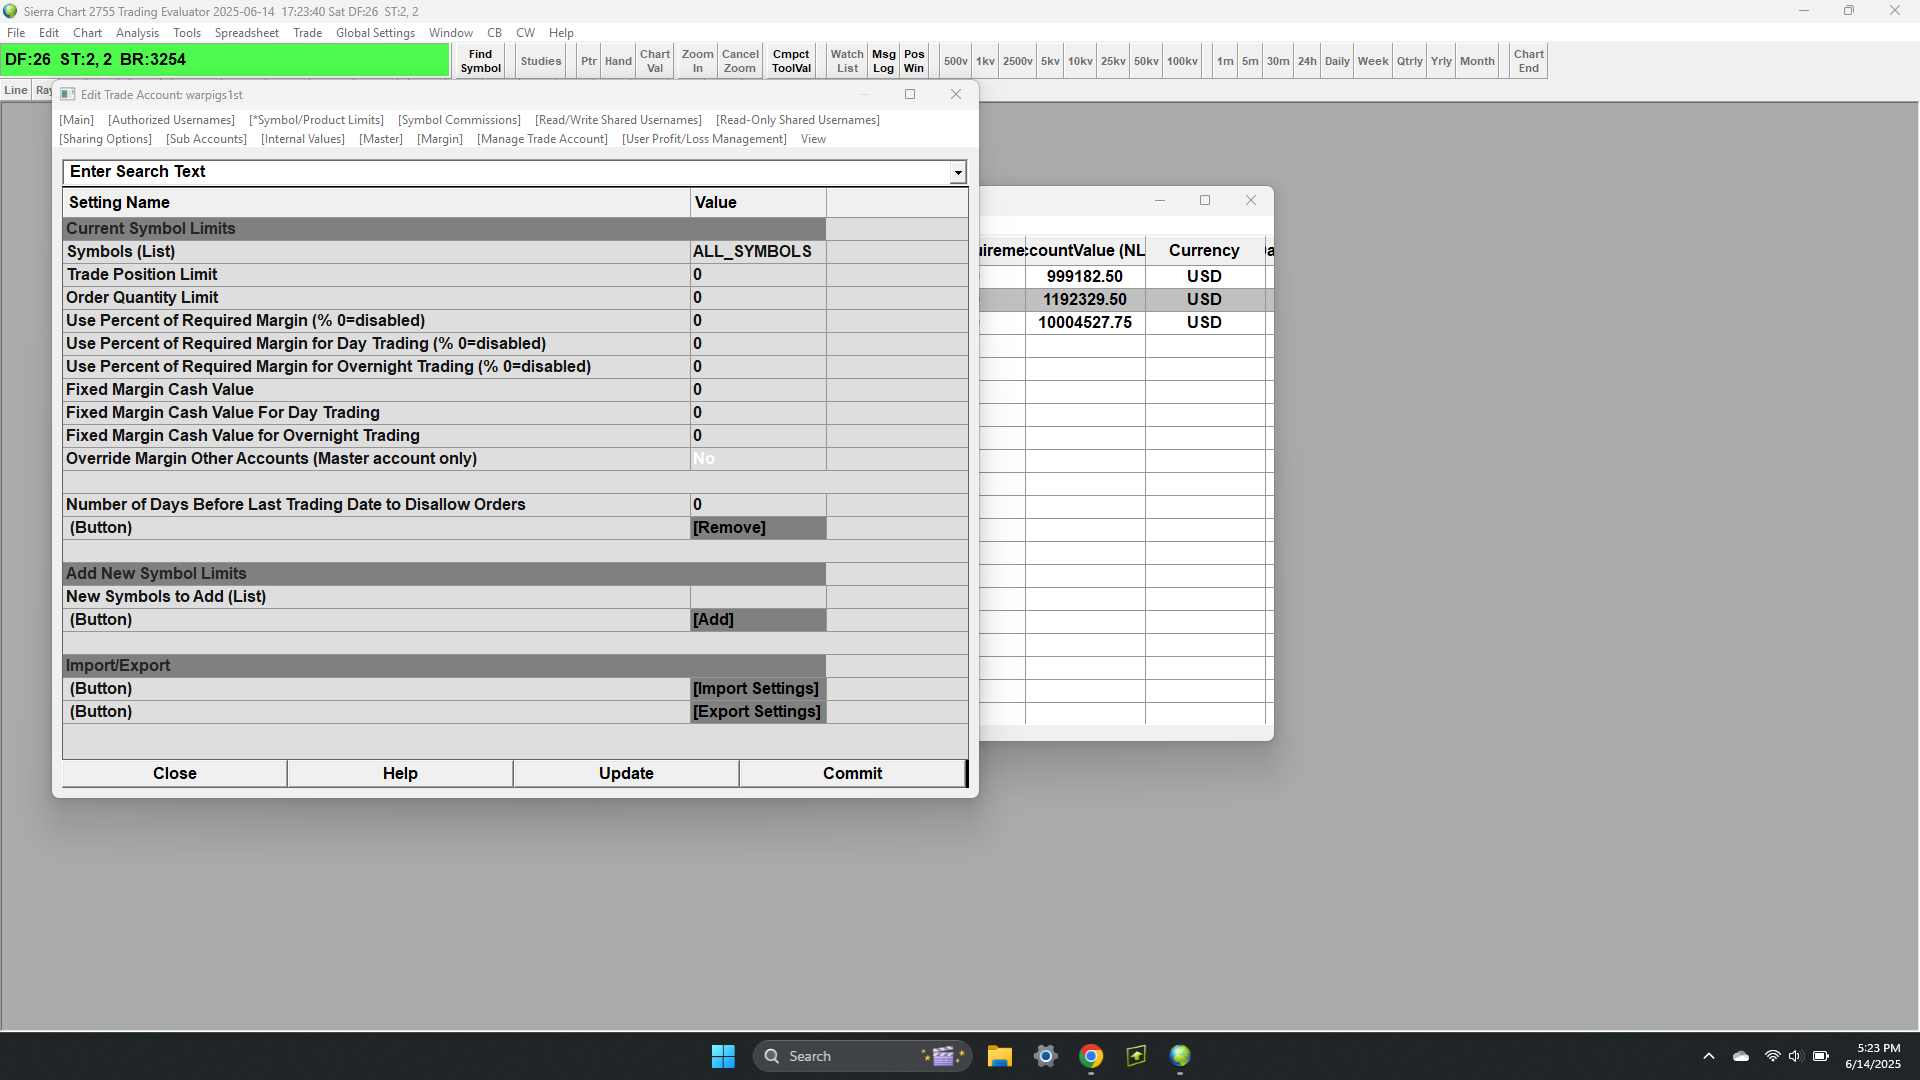Select the Hand tool in the toolbar
The image size is (1920, 1080).
pos(618,61)
